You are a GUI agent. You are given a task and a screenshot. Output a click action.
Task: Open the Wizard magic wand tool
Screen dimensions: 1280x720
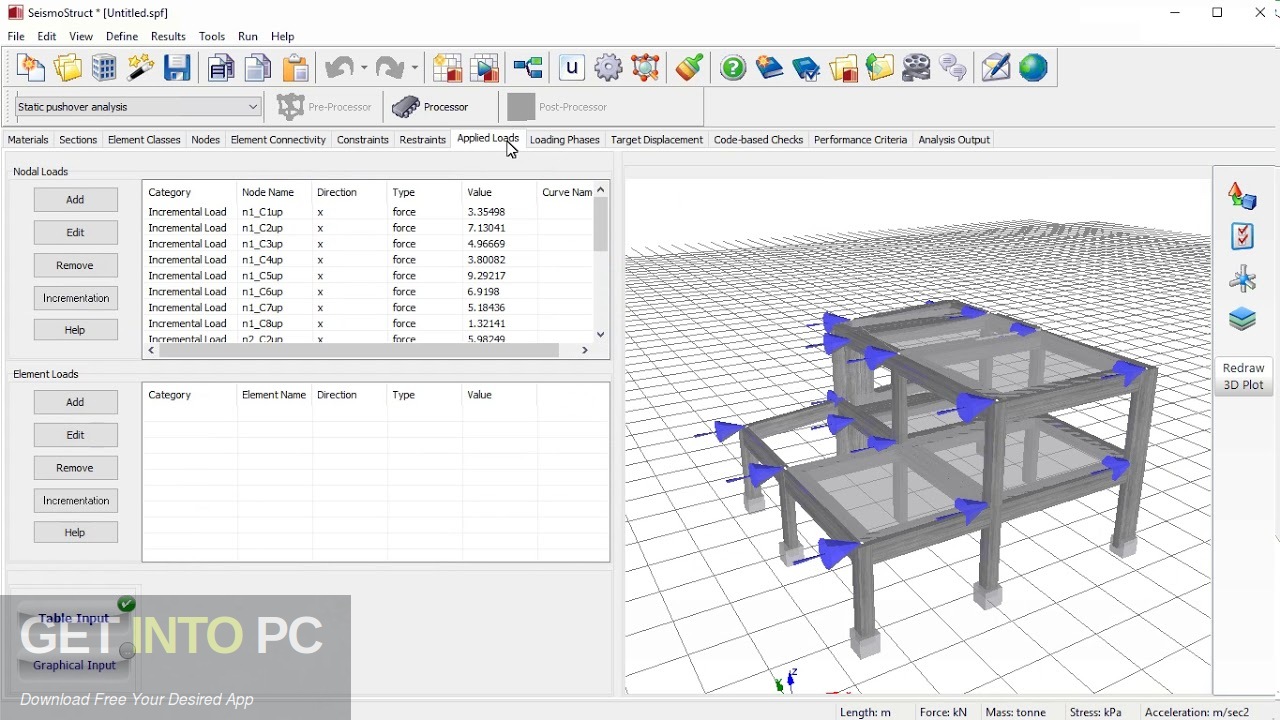click(x=141, y=68)
